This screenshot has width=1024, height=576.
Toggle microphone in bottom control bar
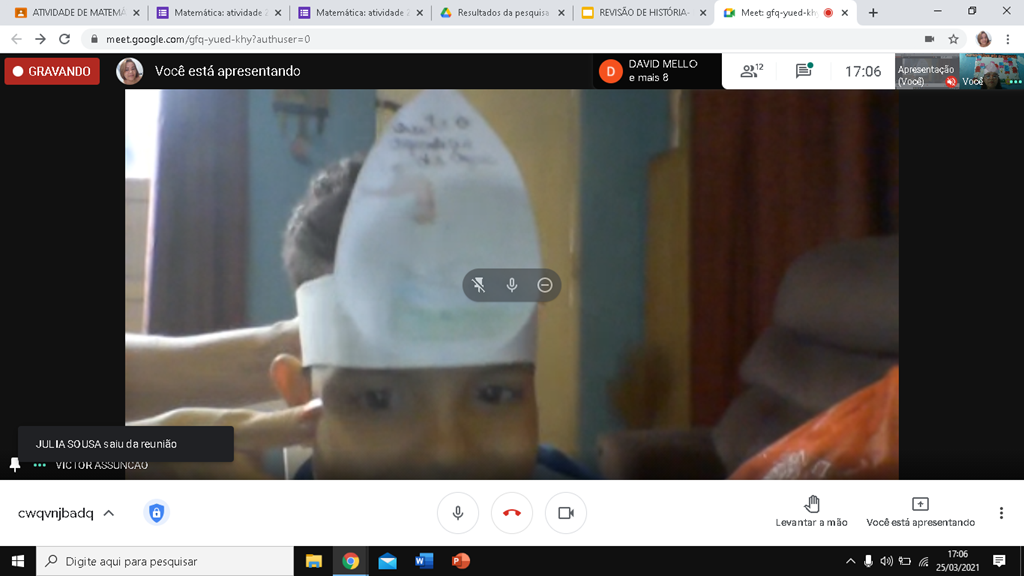tap(458, 513)
